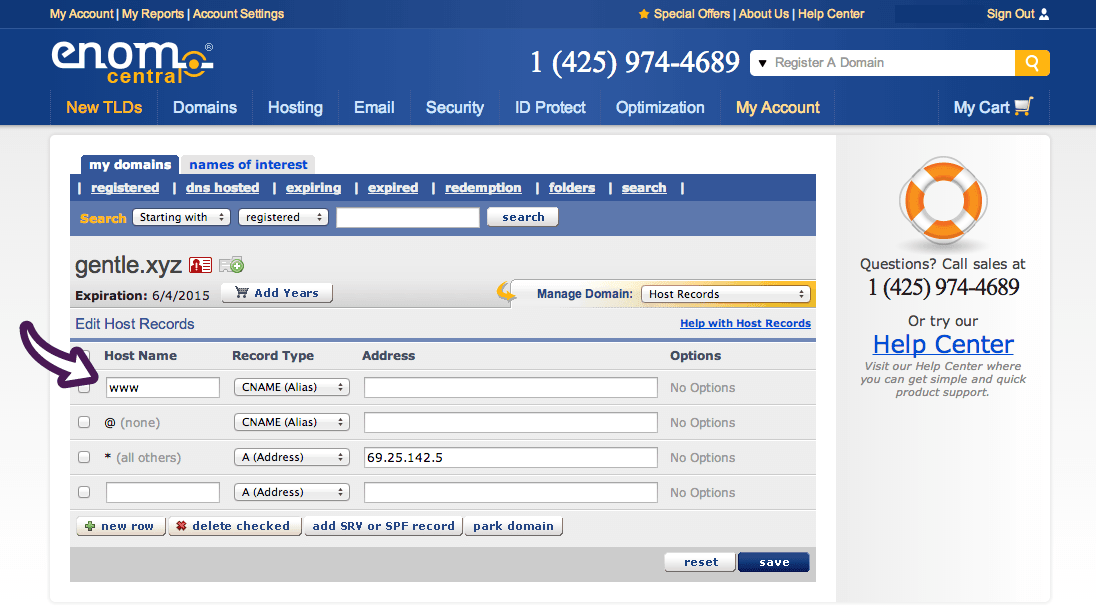The height and width of the screenshot is (609, 1096).
Task: Open the Domains menu
Action: point(205,108)
